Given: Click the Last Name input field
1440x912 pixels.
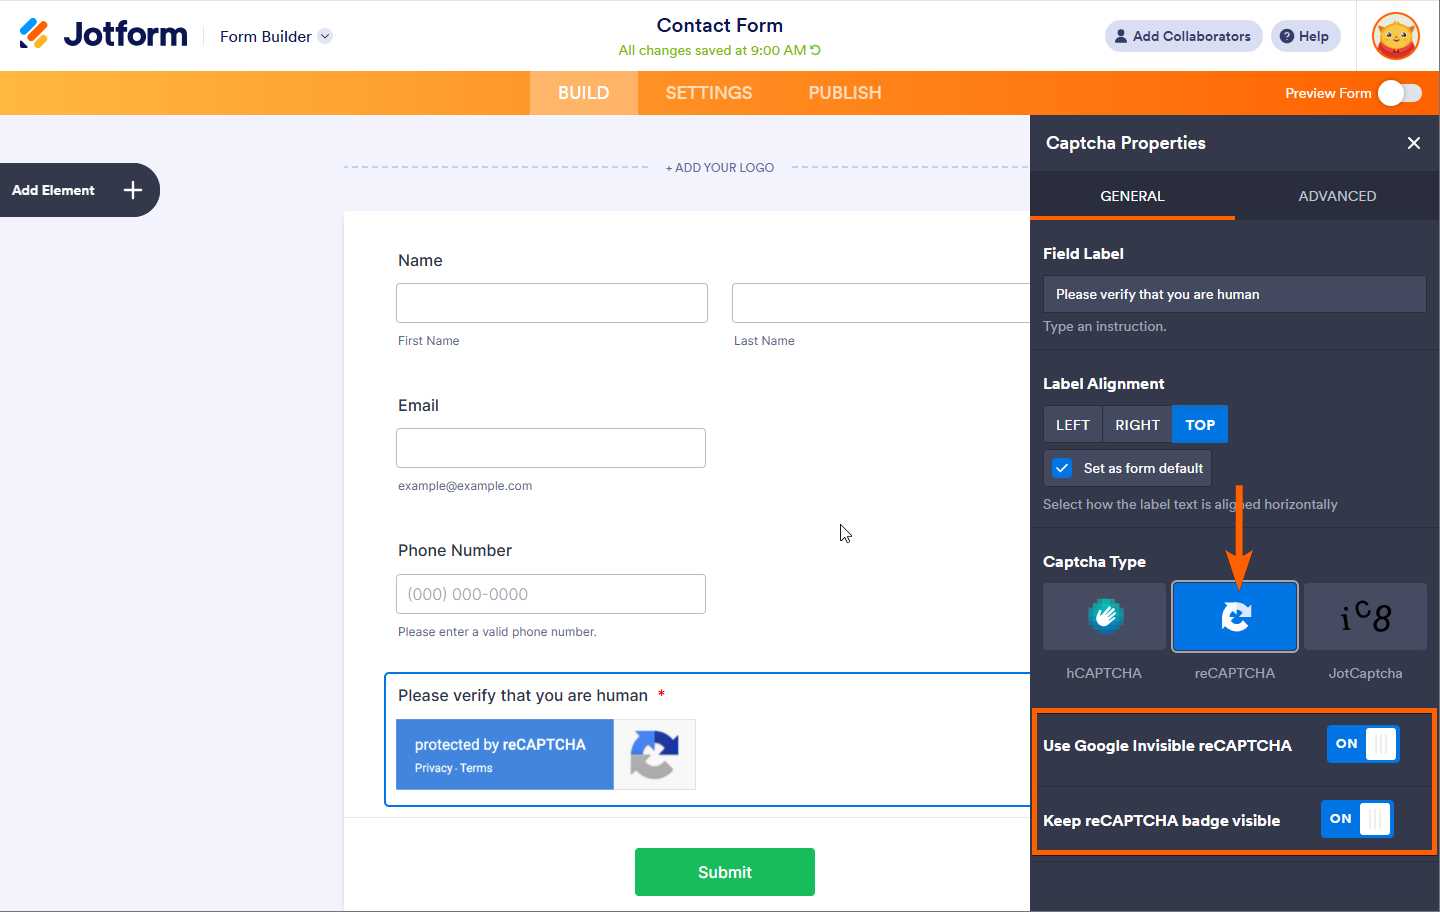Looking at the screenshot, I should [881, 303].
